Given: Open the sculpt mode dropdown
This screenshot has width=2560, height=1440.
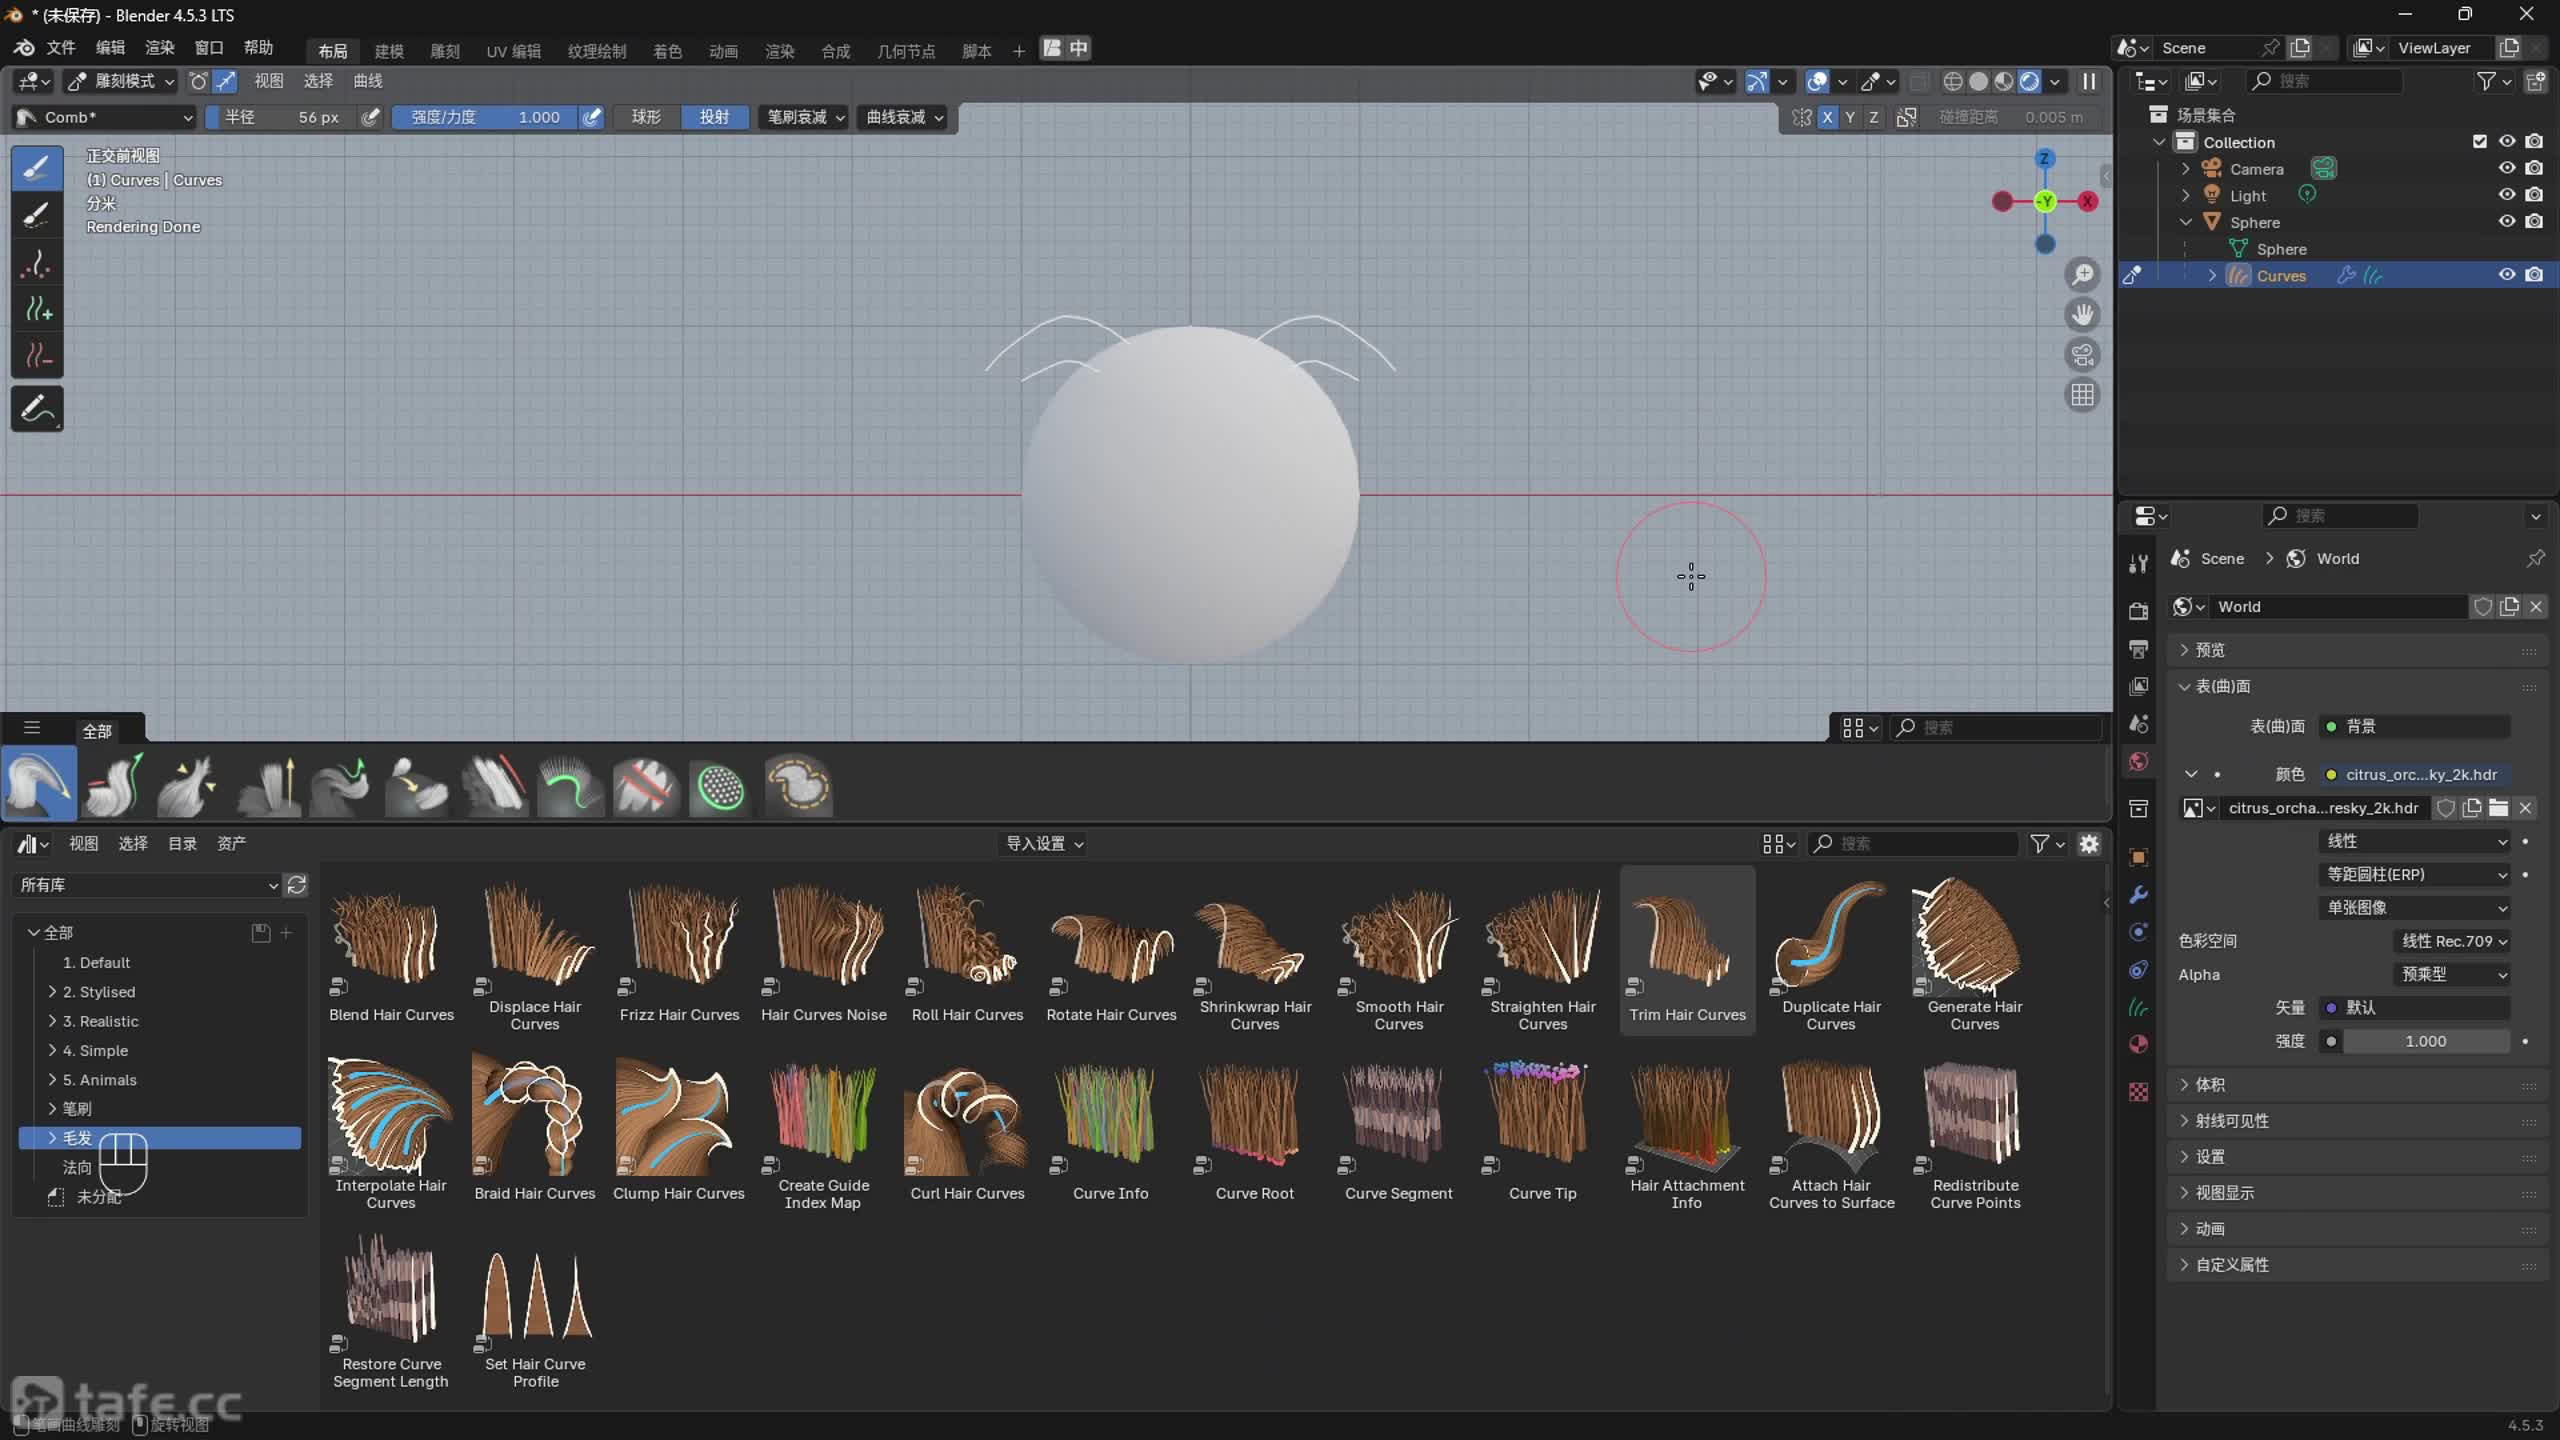Looking at the screenshot, I should 120,81.
